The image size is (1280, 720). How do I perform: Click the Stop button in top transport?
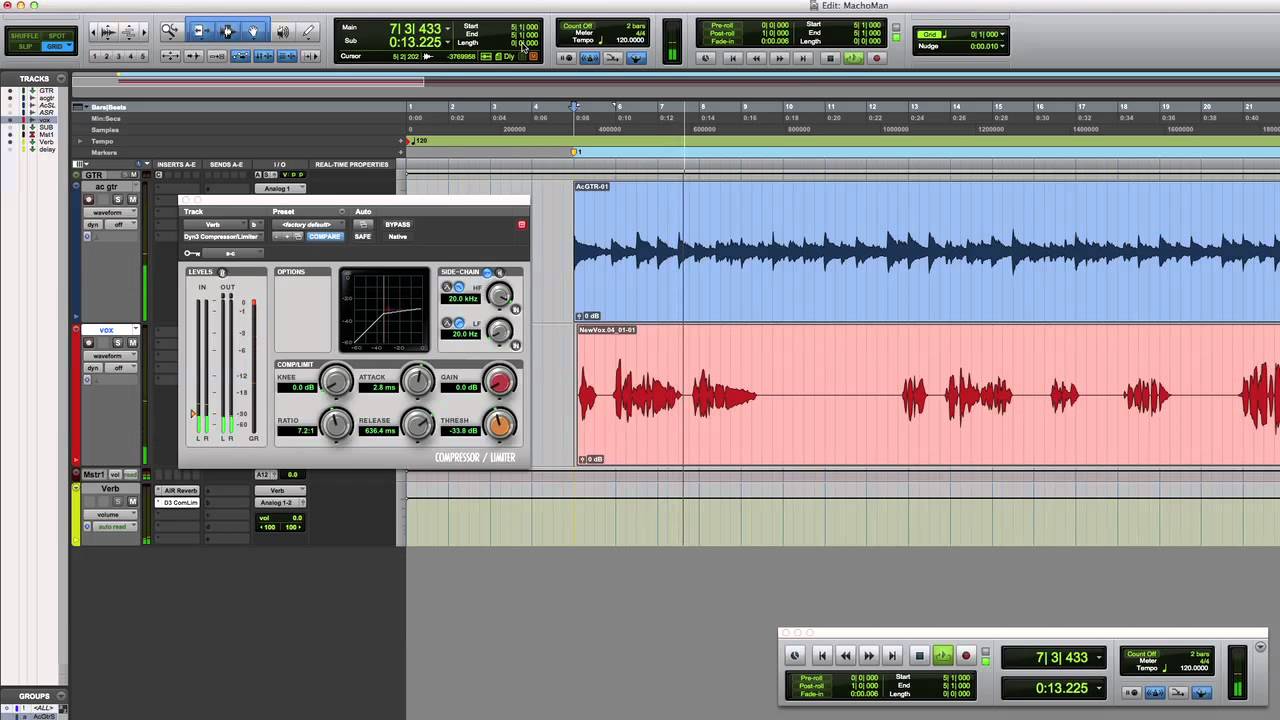(830, 58)
